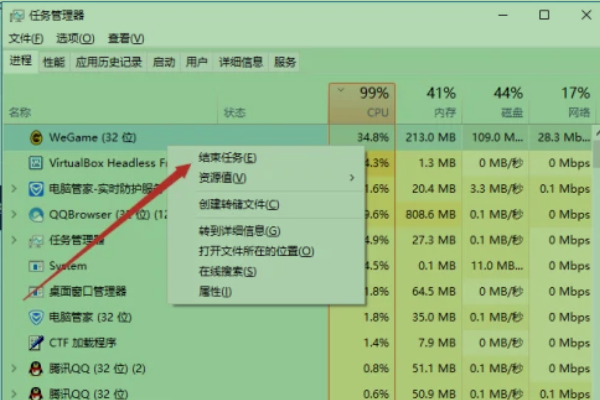Select the 桌面窗口管理器 process name

88,292
